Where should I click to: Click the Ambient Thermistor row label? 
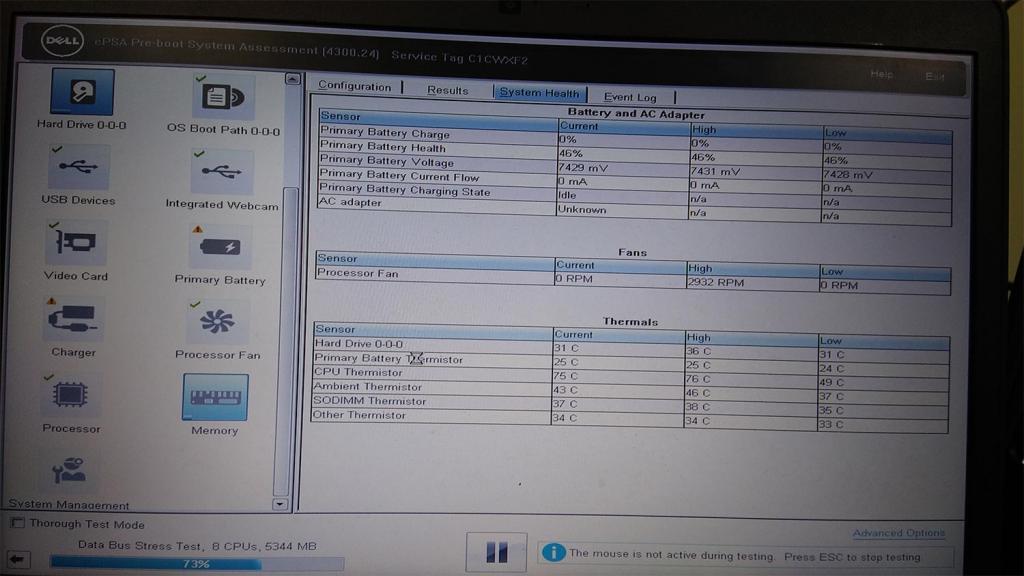368,387
